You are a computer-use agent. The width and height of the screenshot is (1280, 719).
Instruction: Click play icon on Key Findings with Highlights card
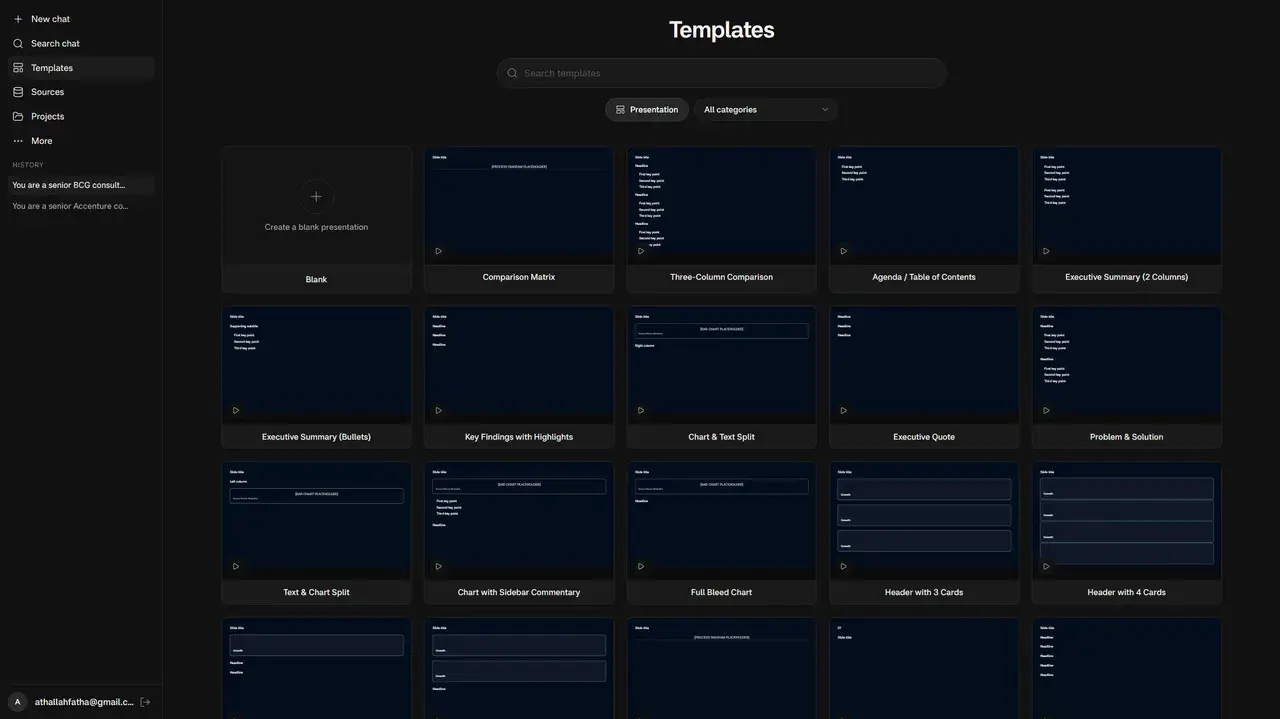pyautogui.click(x=438, y=410)
